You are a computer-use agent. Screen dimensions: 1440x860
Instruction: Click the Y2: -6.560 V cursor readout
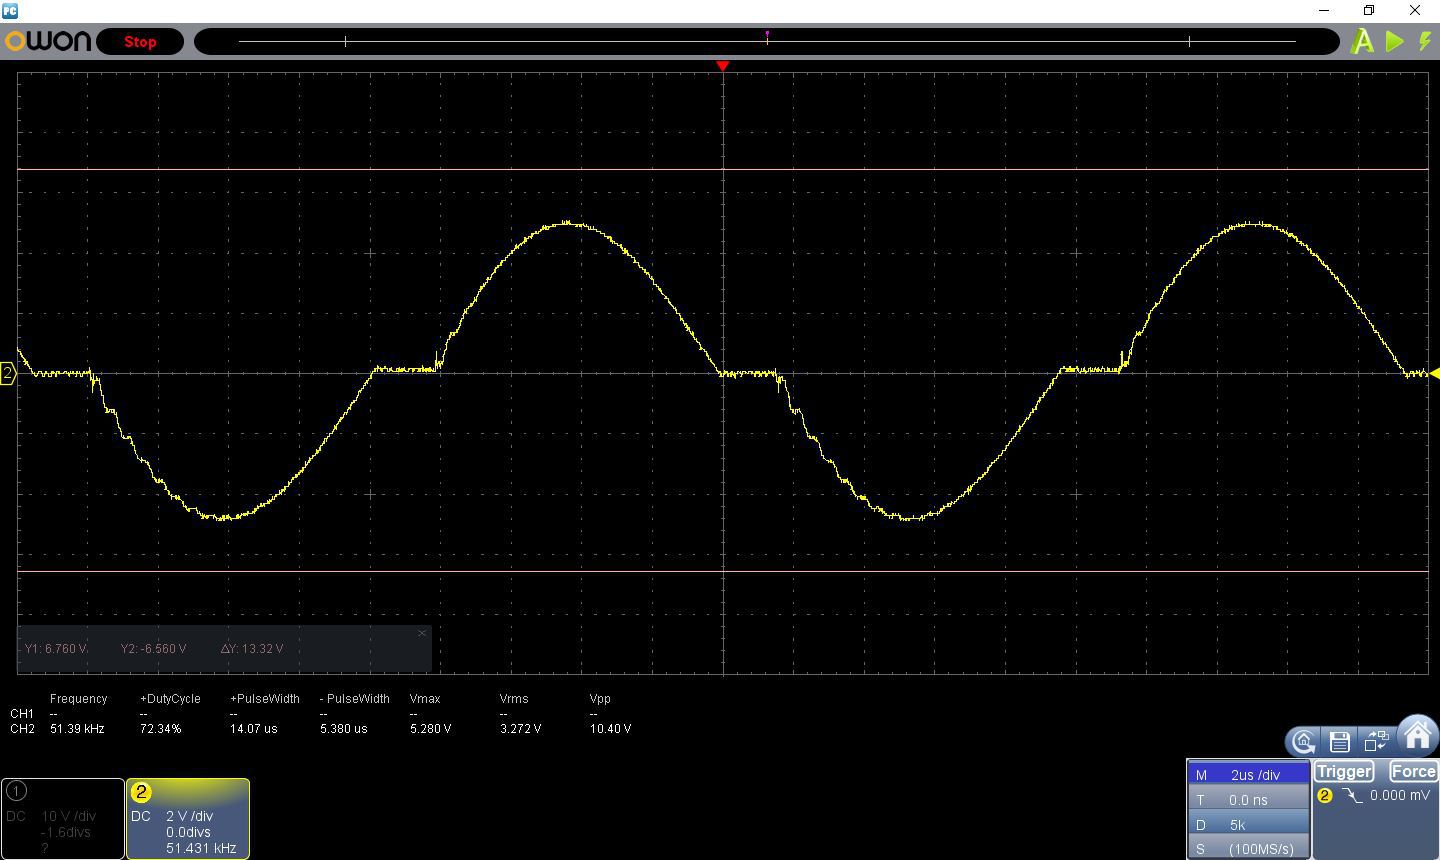[x=154, y=649]
